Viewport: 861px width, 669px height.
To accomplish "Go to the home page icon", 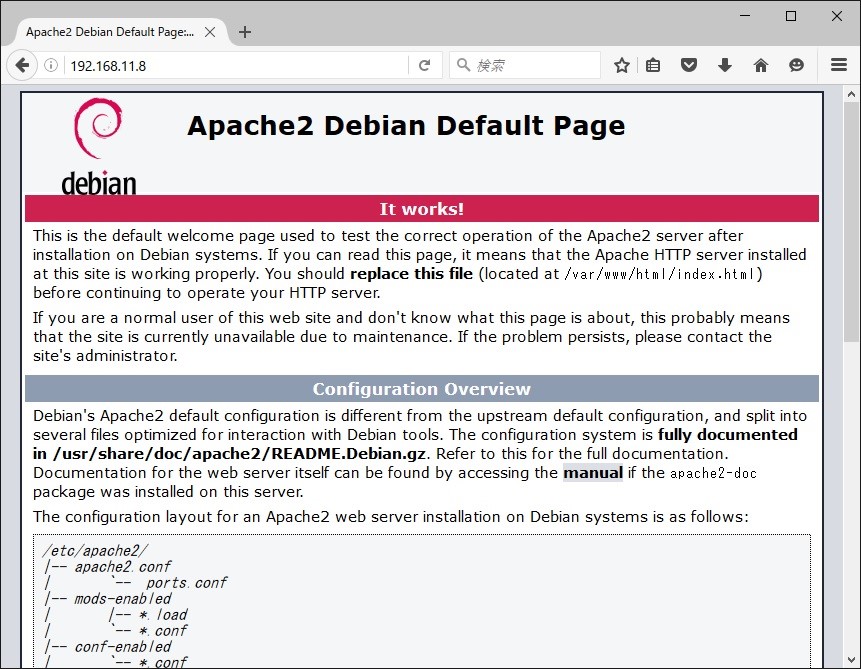I will tap(761, 65).
